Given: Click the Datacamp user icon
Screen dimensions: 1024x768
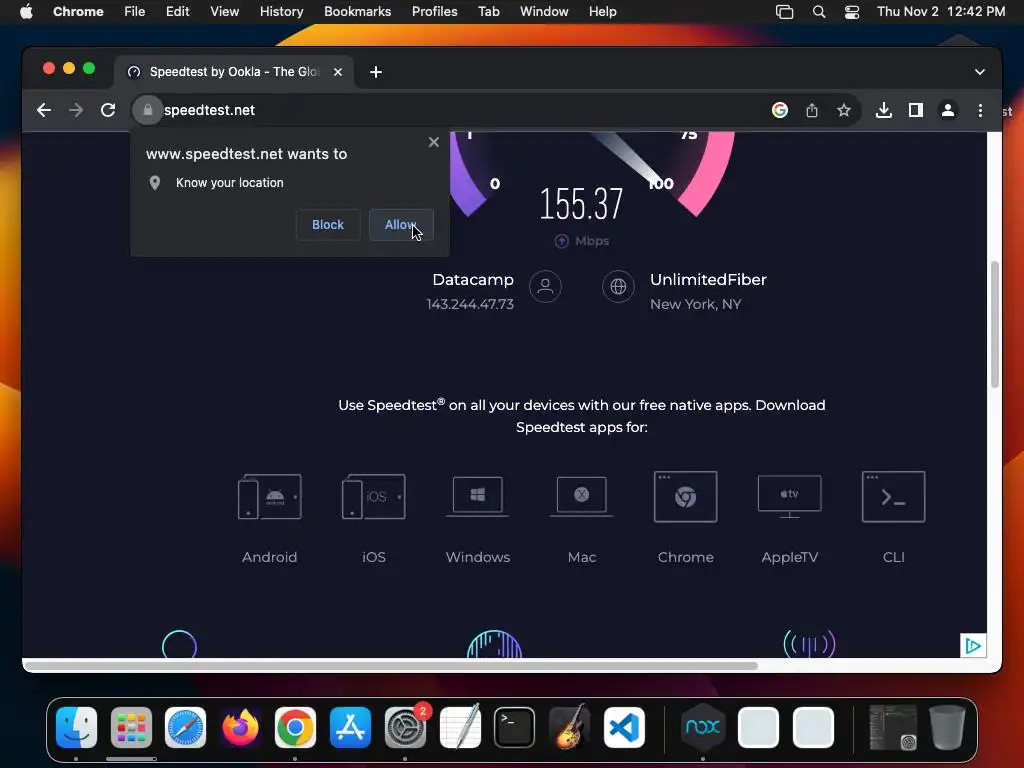Looking at the screenshot, I should tap(545, 286).
